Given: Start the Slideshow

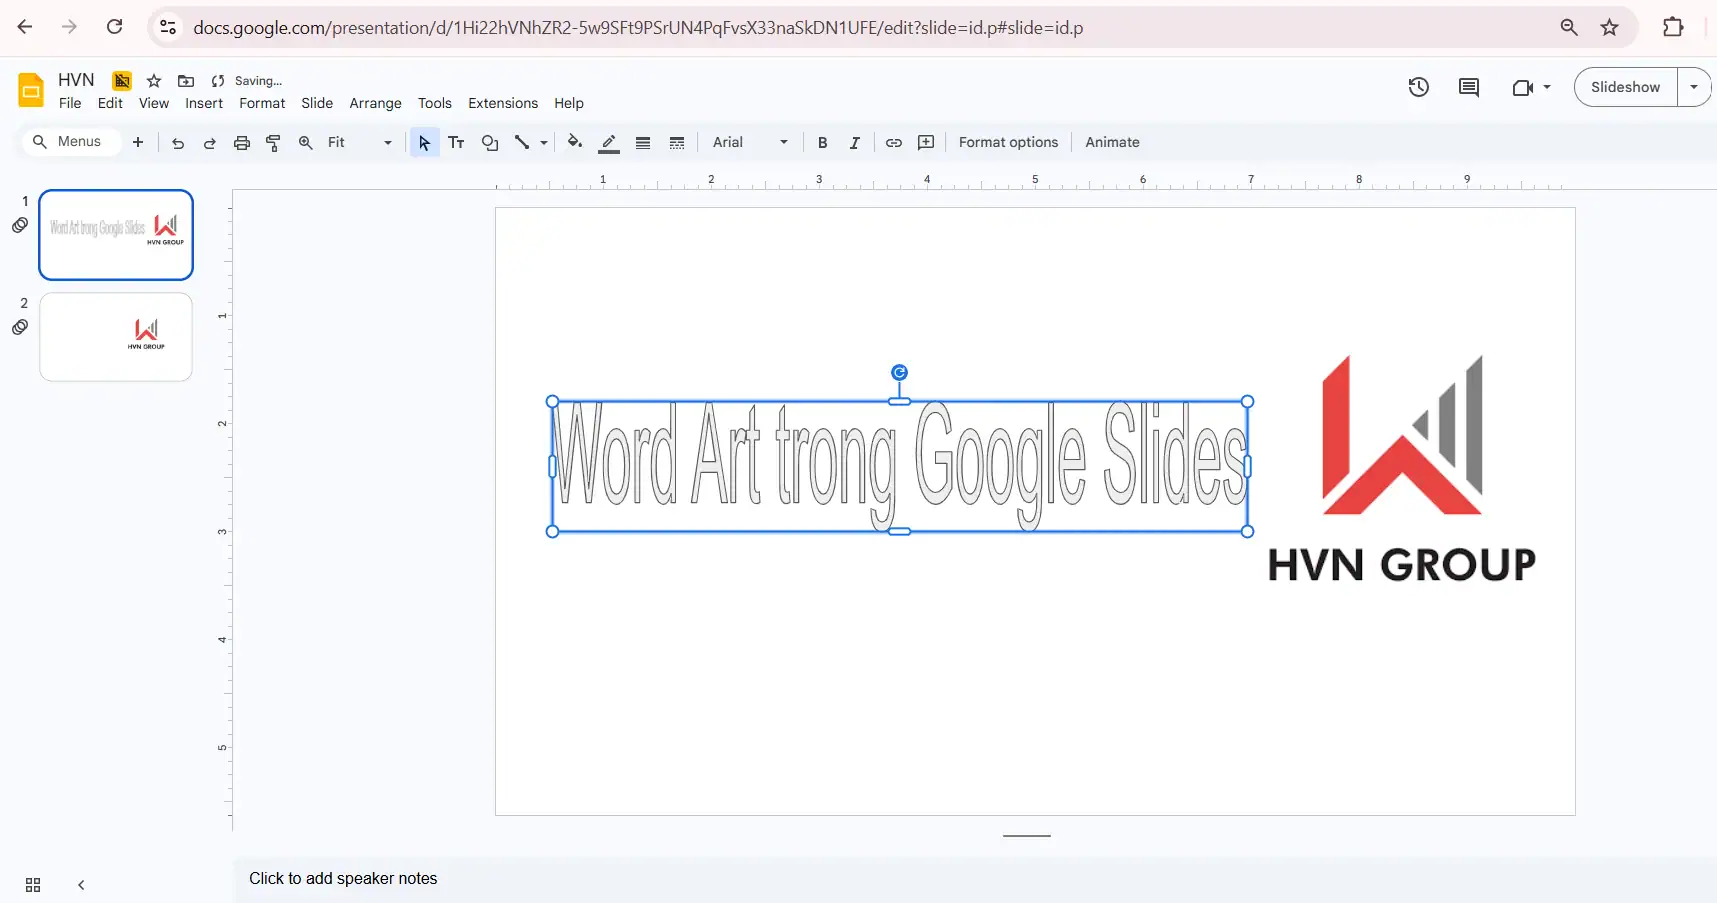Looking at the screenshot, I should tap(1625, 87).
